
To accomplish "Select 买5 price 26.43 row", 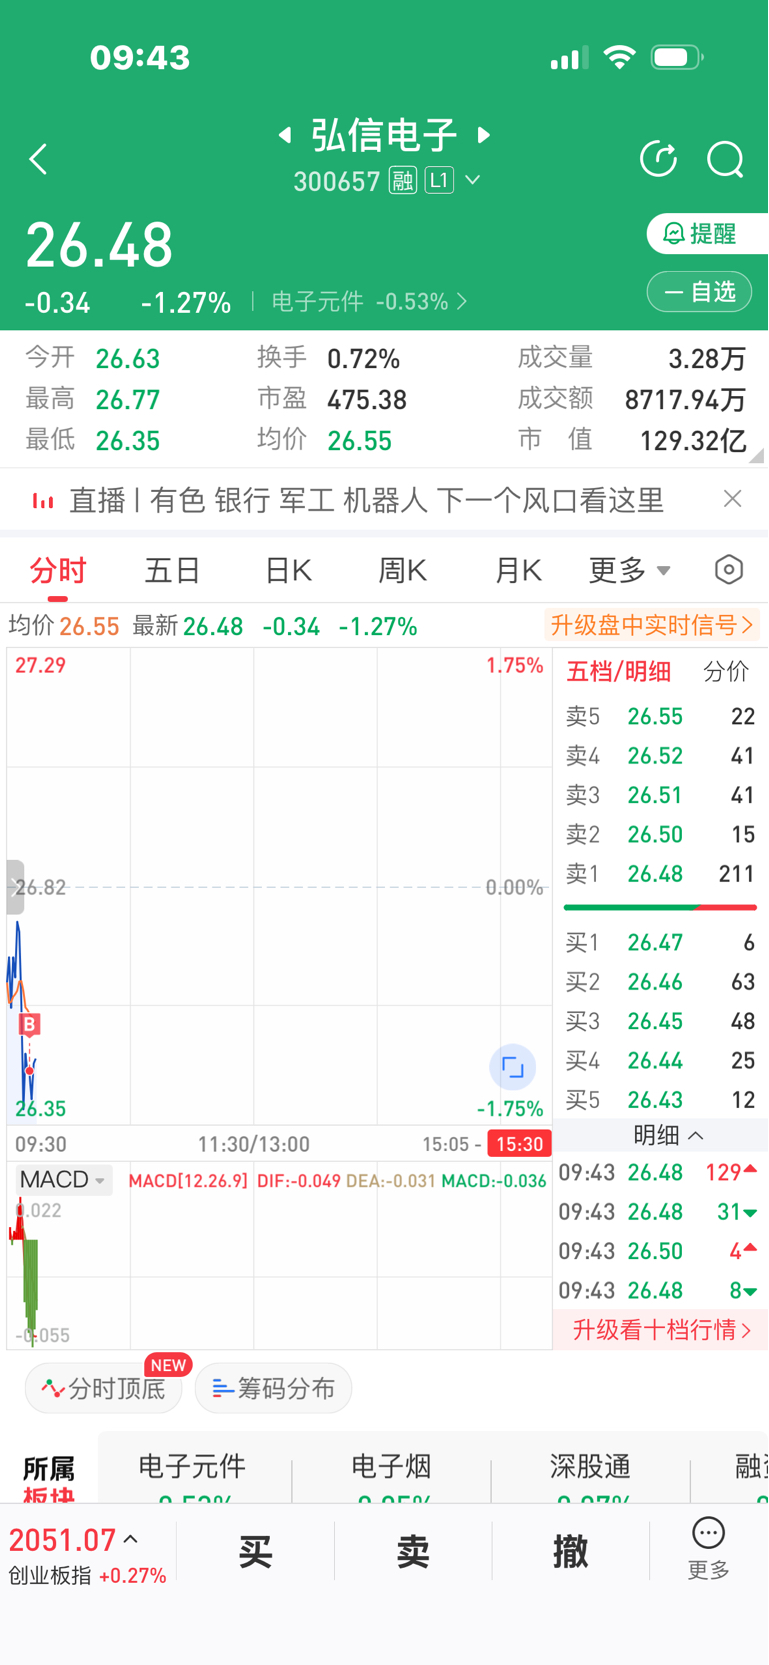I will click(x=660, y=1100).
